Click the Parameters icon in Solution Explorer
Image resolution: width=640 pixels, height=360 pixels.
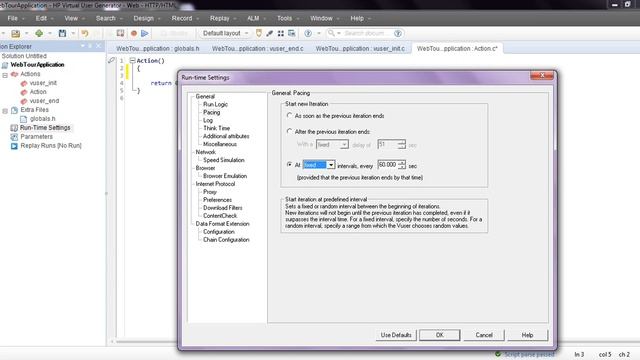(x=14, y=137)
